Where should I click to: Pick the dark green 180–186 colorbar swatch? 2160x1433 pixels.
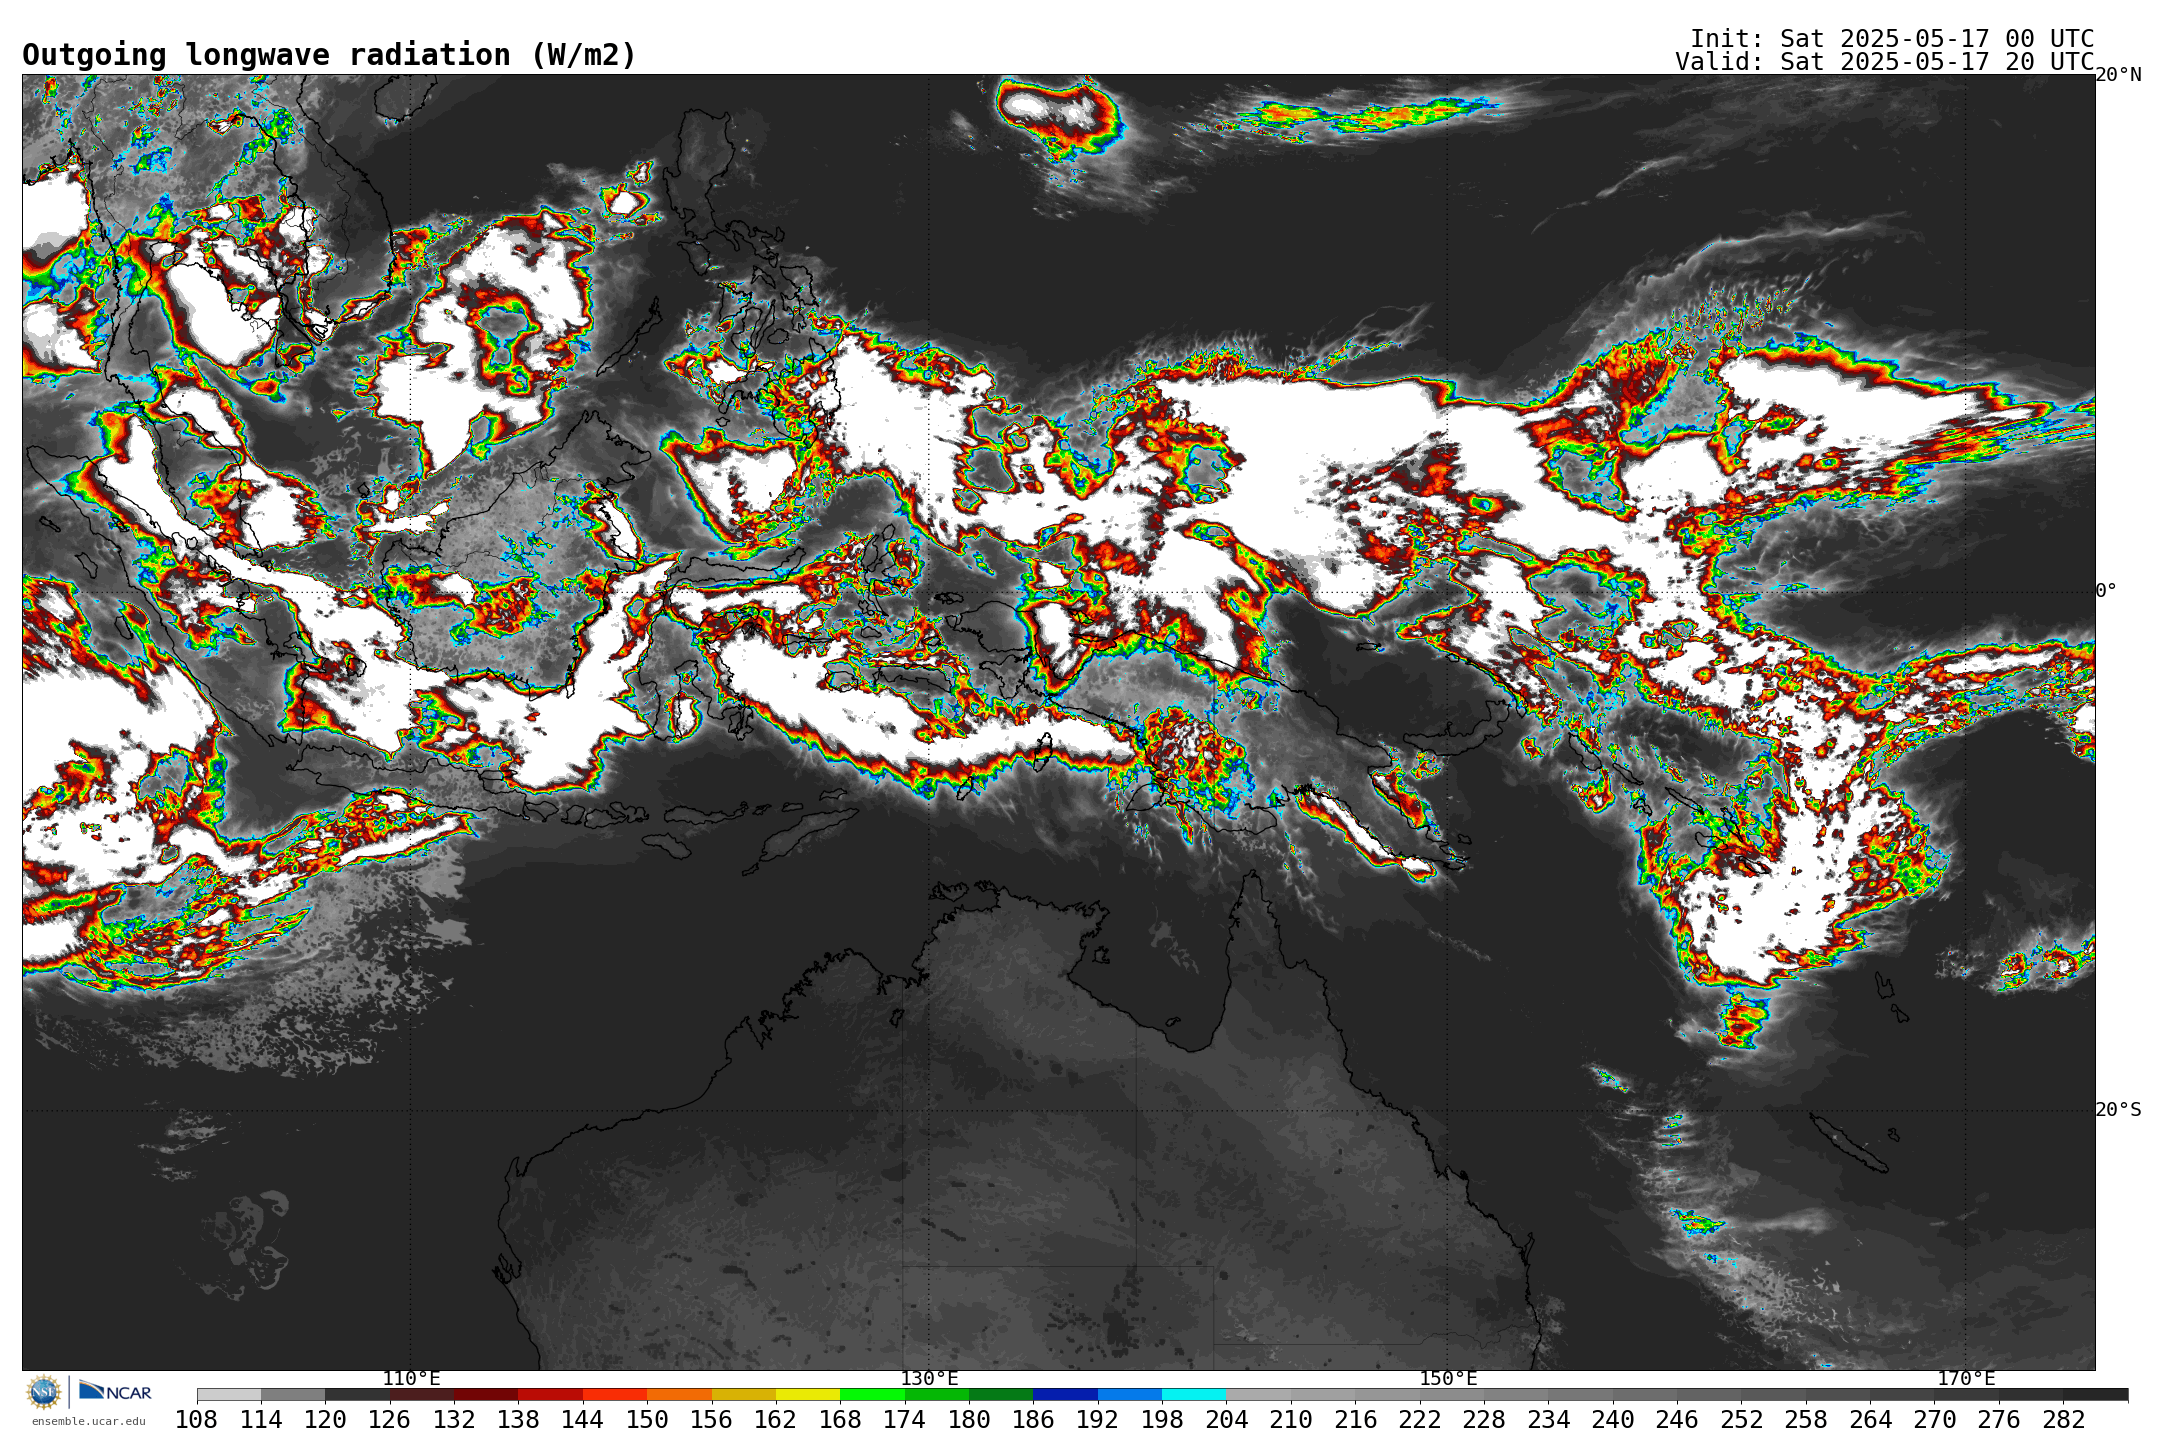1001,1394
